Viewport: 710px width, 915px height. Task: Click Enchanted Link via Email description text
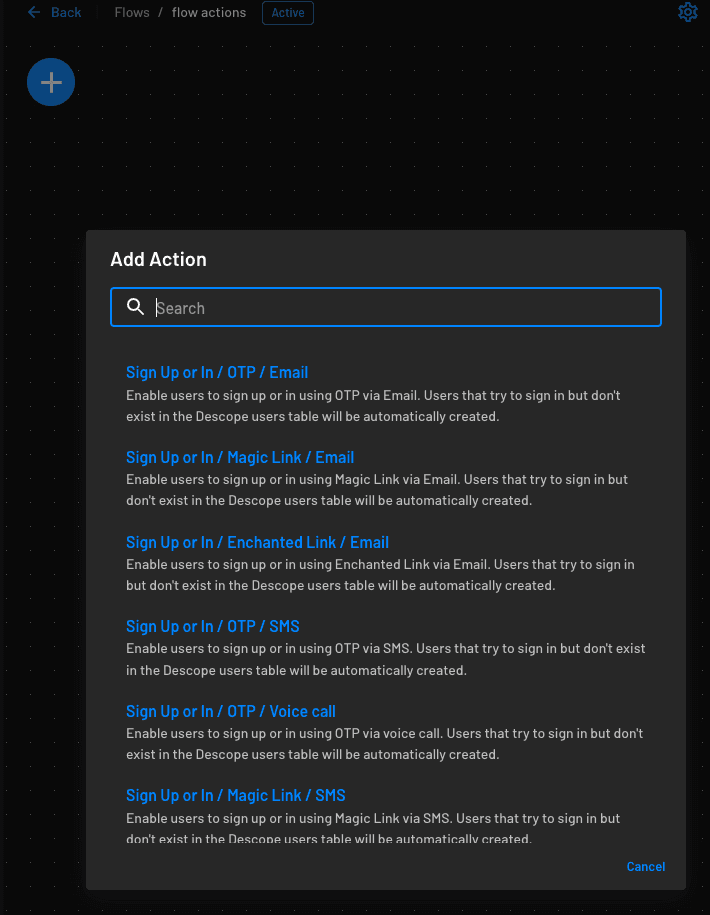380,575
